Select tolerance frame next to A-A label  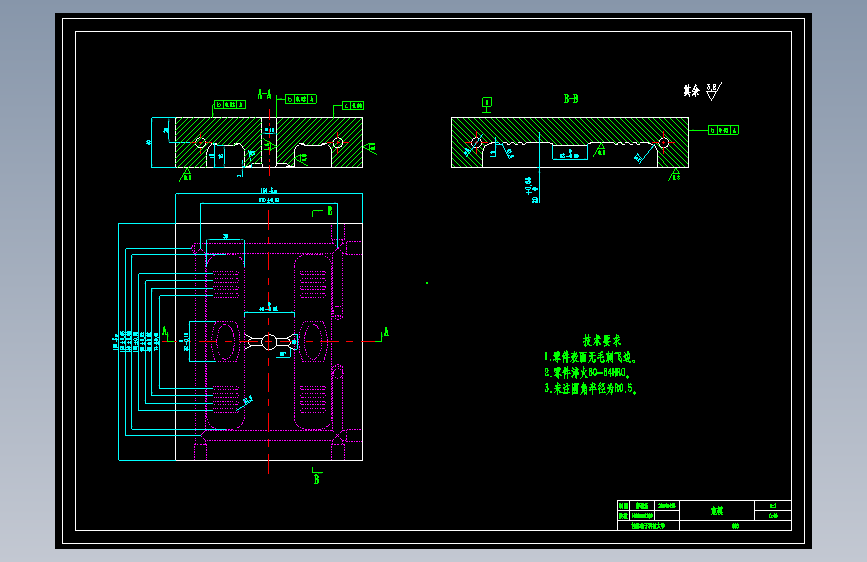click(301, 99)
